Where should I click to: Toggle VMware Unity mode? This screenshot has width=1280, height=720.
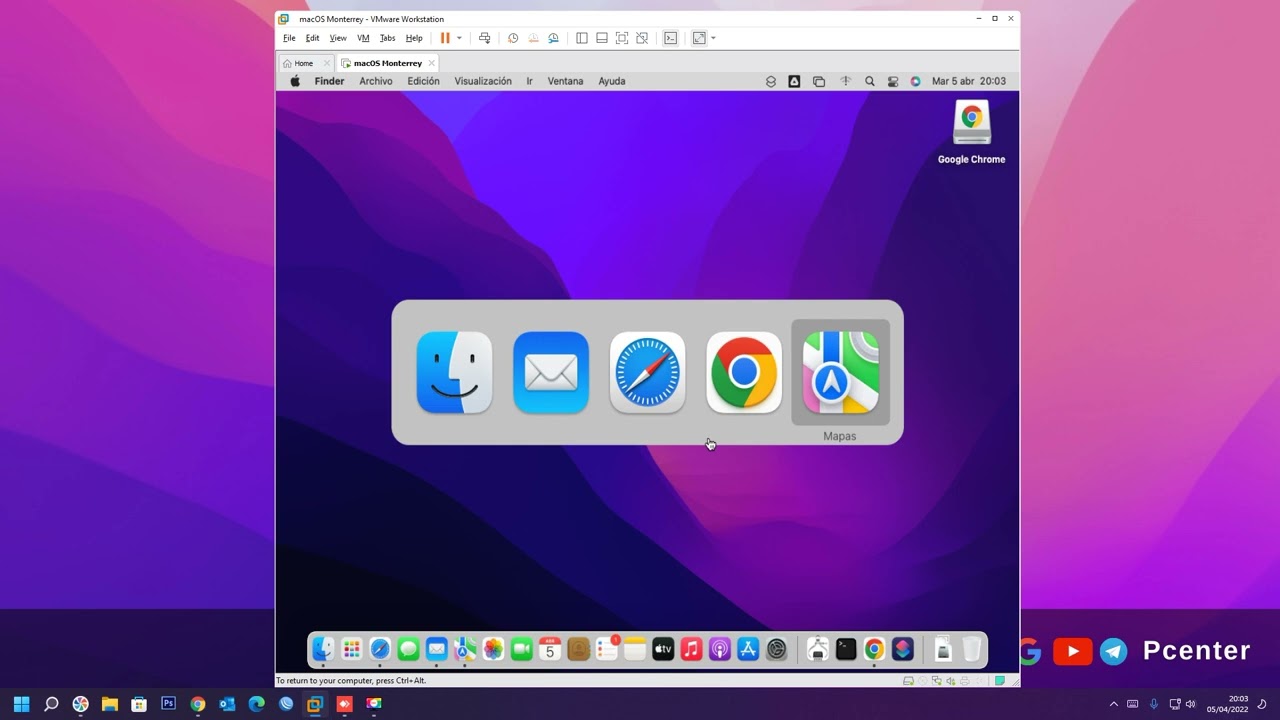pyautogui.click(x=642, y=38)
